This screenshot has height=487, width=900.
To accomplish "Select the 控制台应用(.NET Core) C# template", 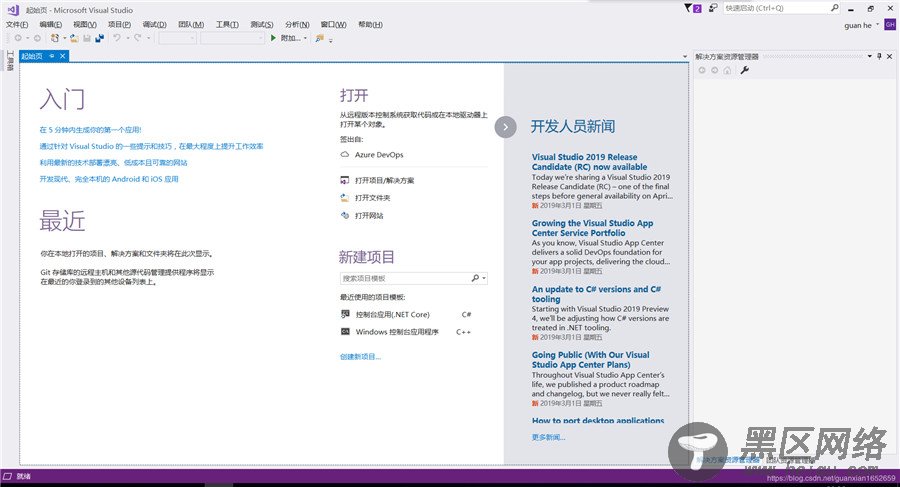I will point(406,314).
